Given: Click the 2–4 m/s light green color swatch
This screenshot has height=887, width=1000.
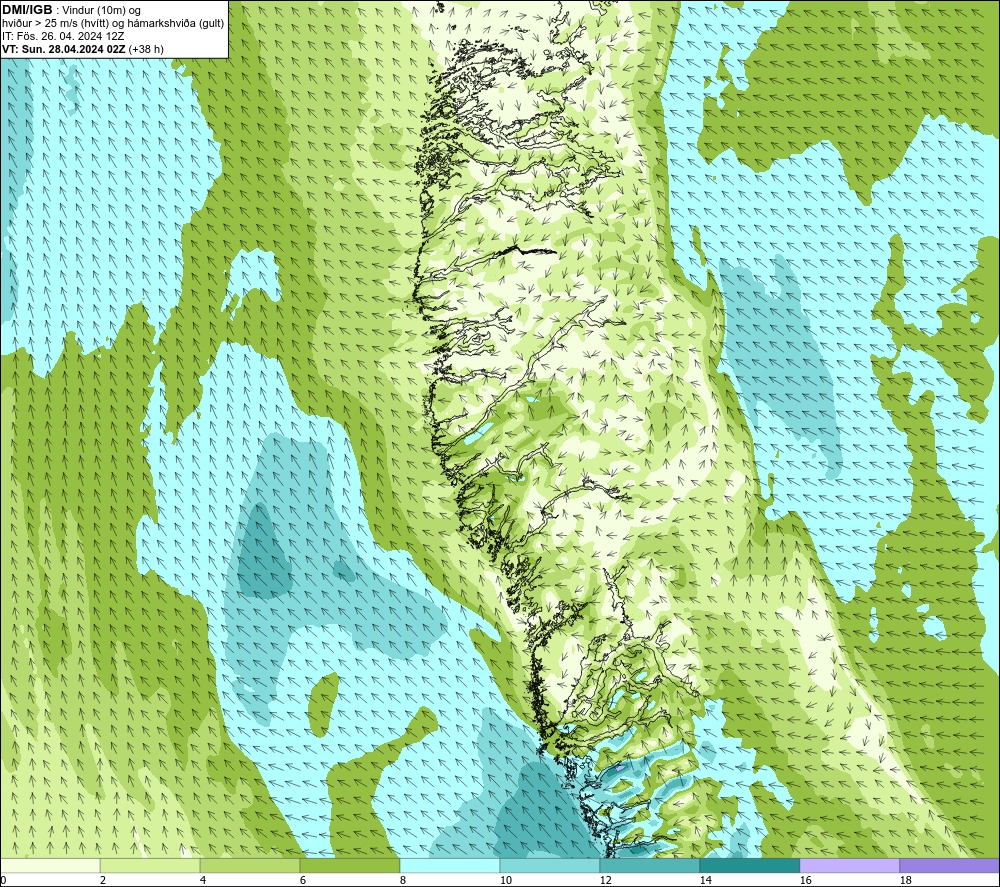Looking at the screenshot, I should pyautogui.click(x=150, y=865).
